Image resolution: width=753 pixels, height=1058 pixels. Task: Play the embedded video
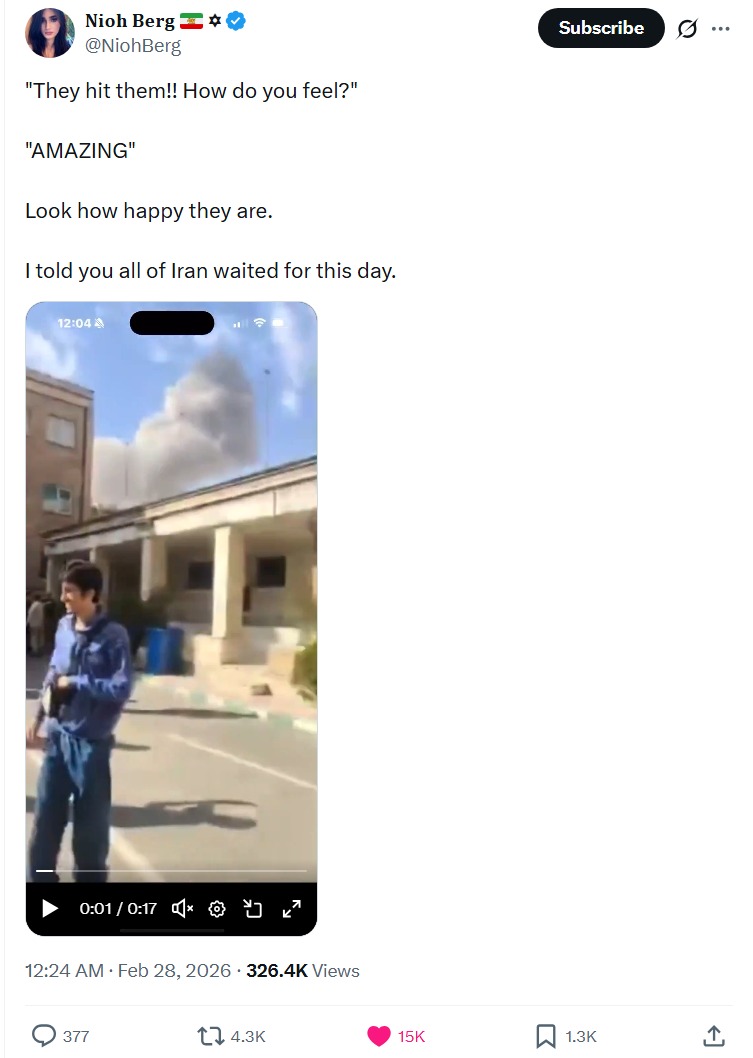click(x=50, y=908)
